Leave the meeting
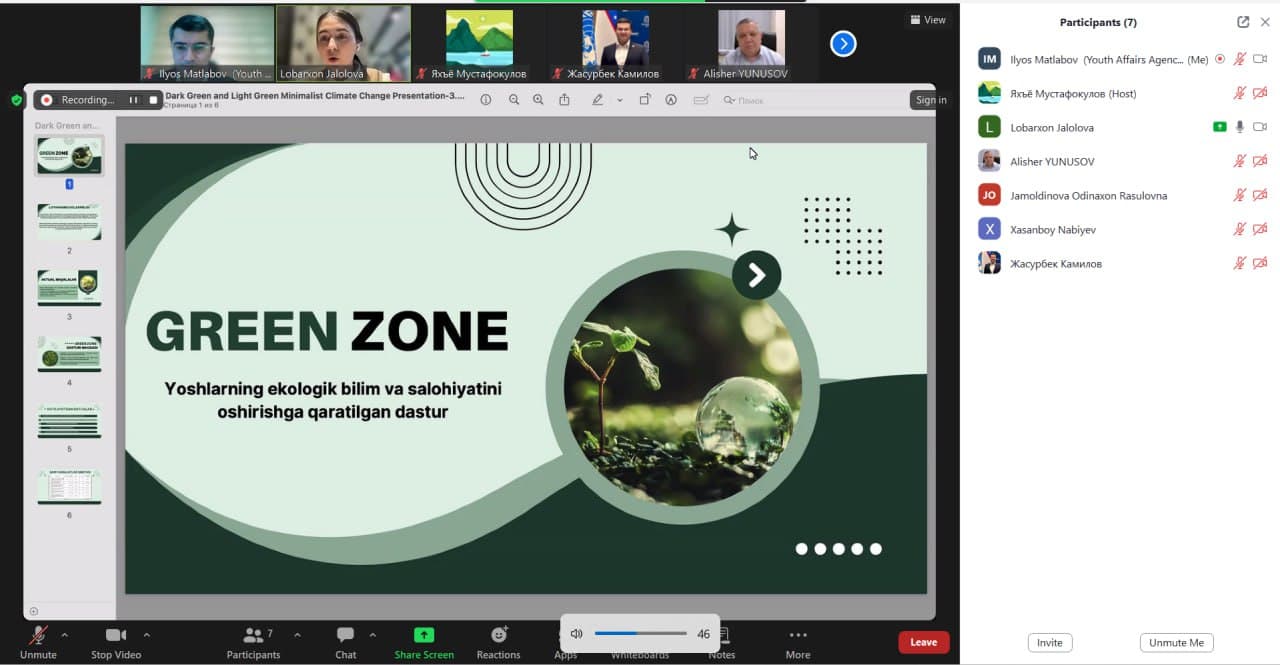The height and width of the screenshot is (665, 1280). click(923, 642)
